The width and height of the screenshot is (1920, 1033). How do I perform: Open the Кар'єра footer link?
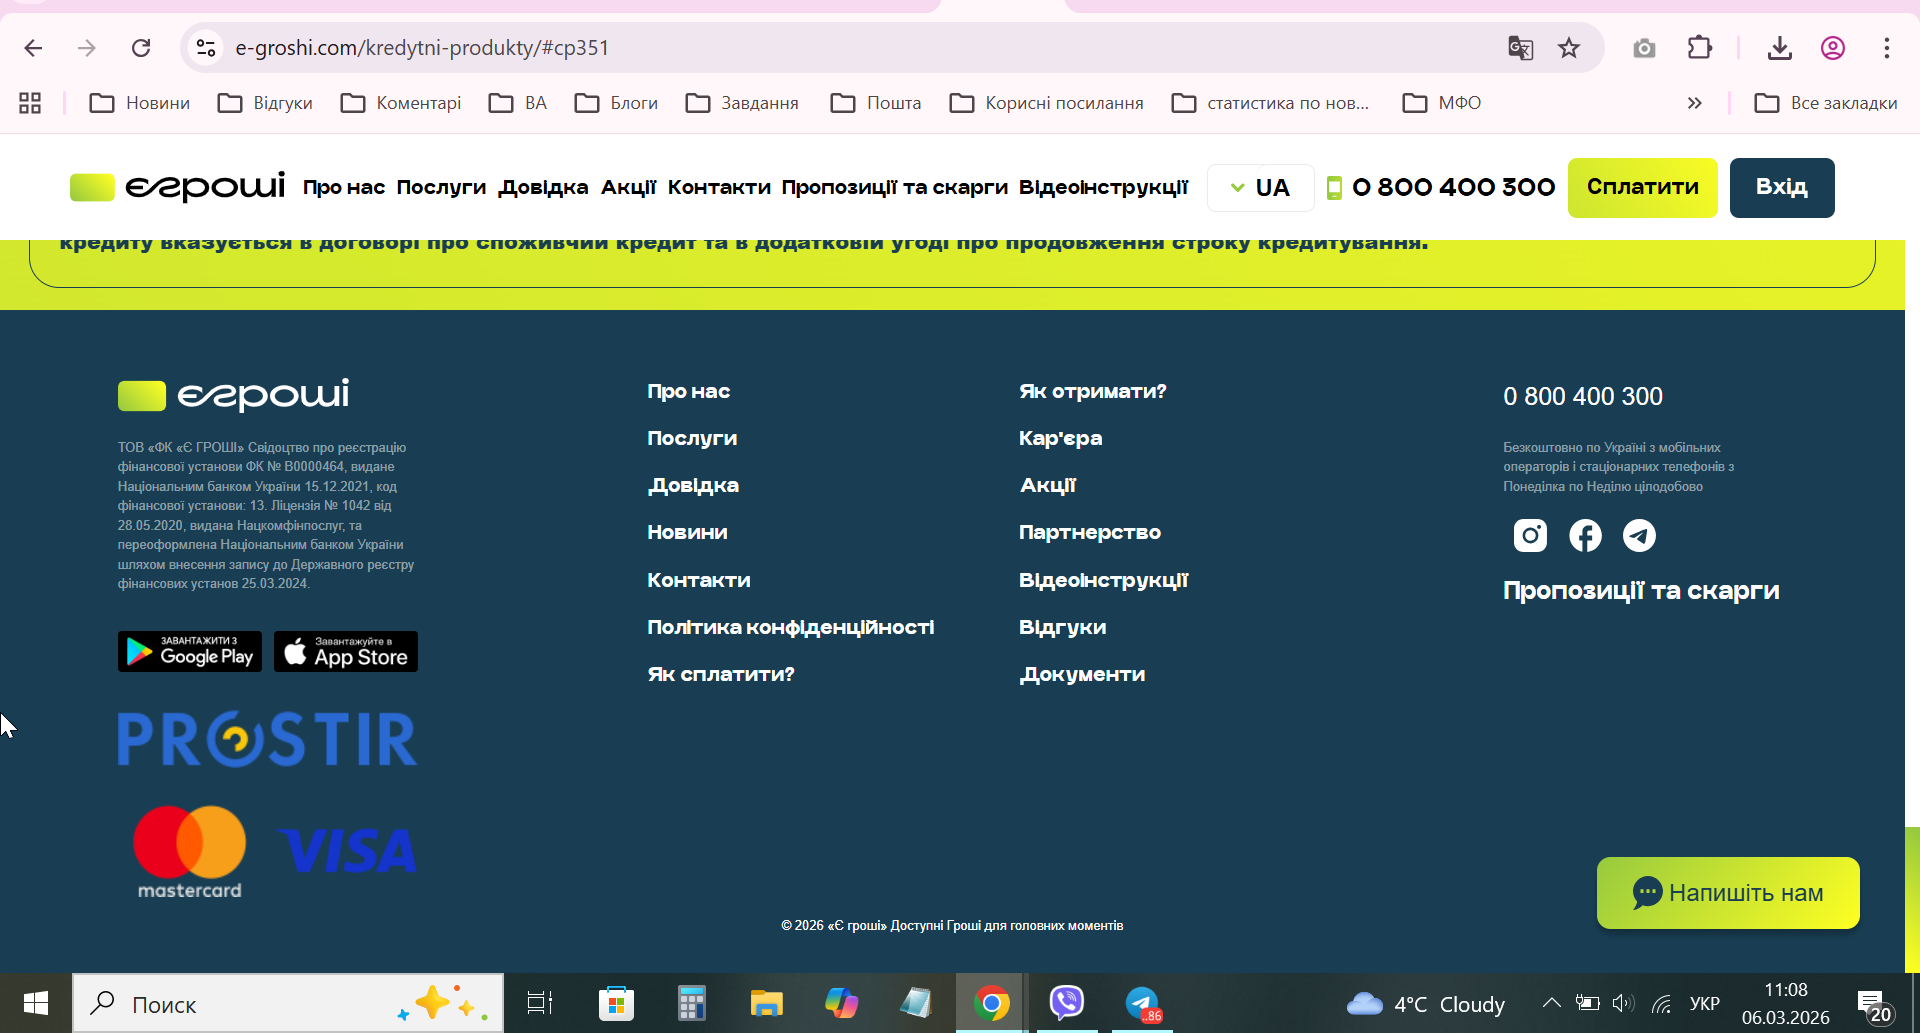(1060, 438)
